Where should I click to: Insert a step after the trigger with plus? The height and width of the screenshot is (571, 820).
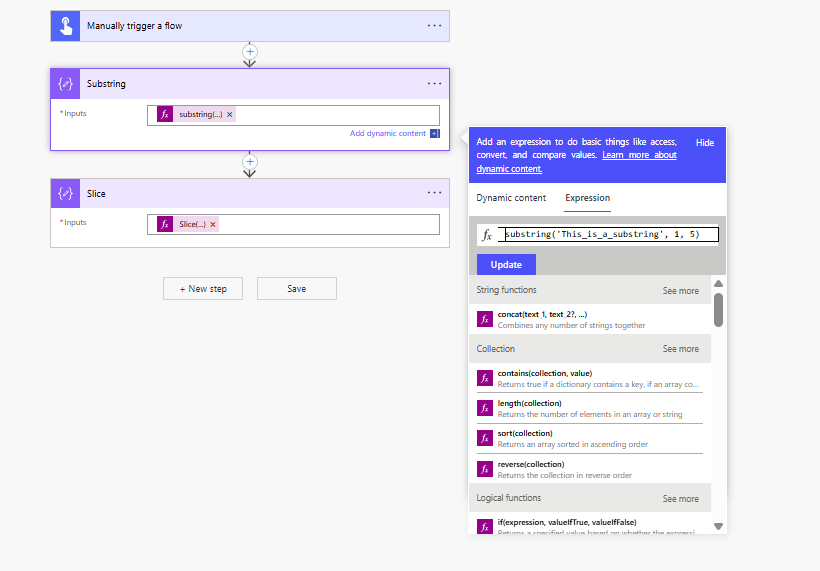[250, 52]
